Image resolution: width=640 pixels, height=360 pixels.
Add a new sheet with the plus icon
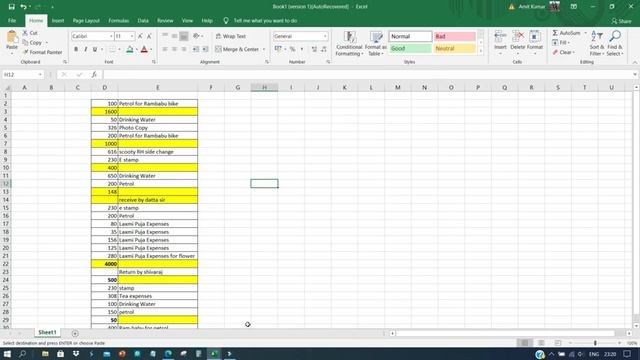[75, 333]
